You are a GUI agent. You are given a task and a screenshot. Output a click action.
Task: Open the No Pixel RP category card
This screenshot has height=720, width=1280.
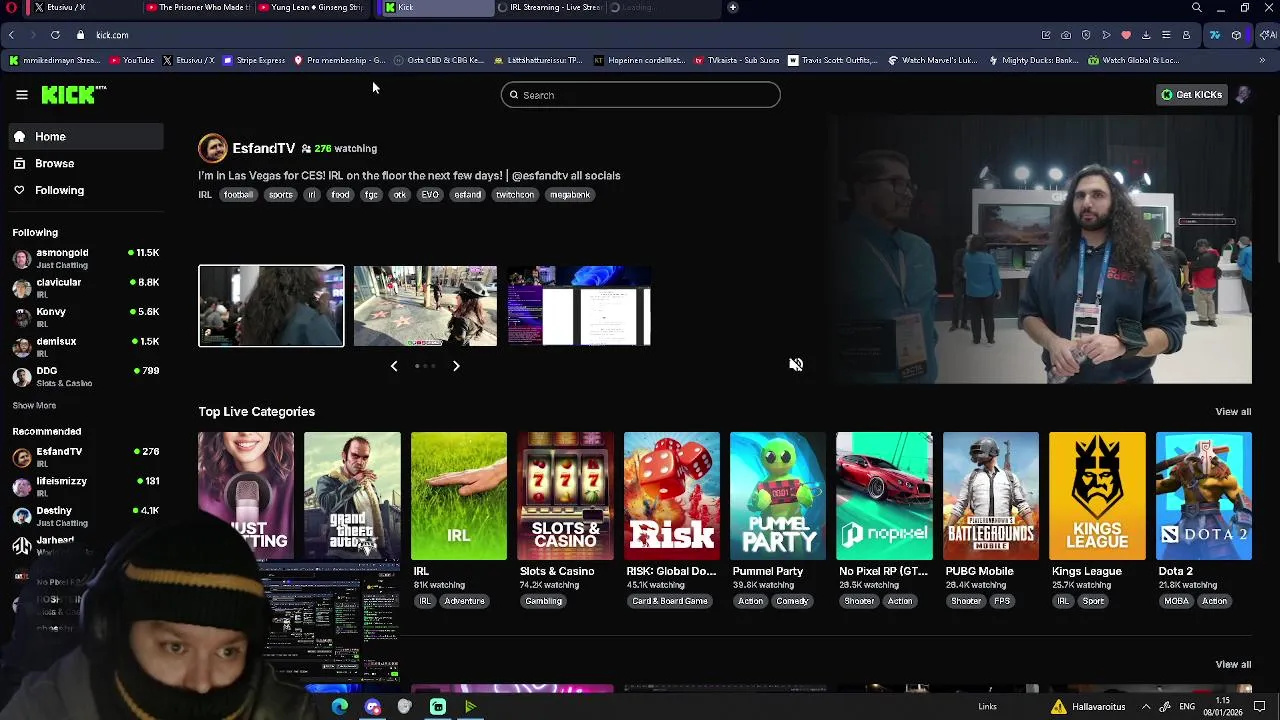tap(884, 496)
